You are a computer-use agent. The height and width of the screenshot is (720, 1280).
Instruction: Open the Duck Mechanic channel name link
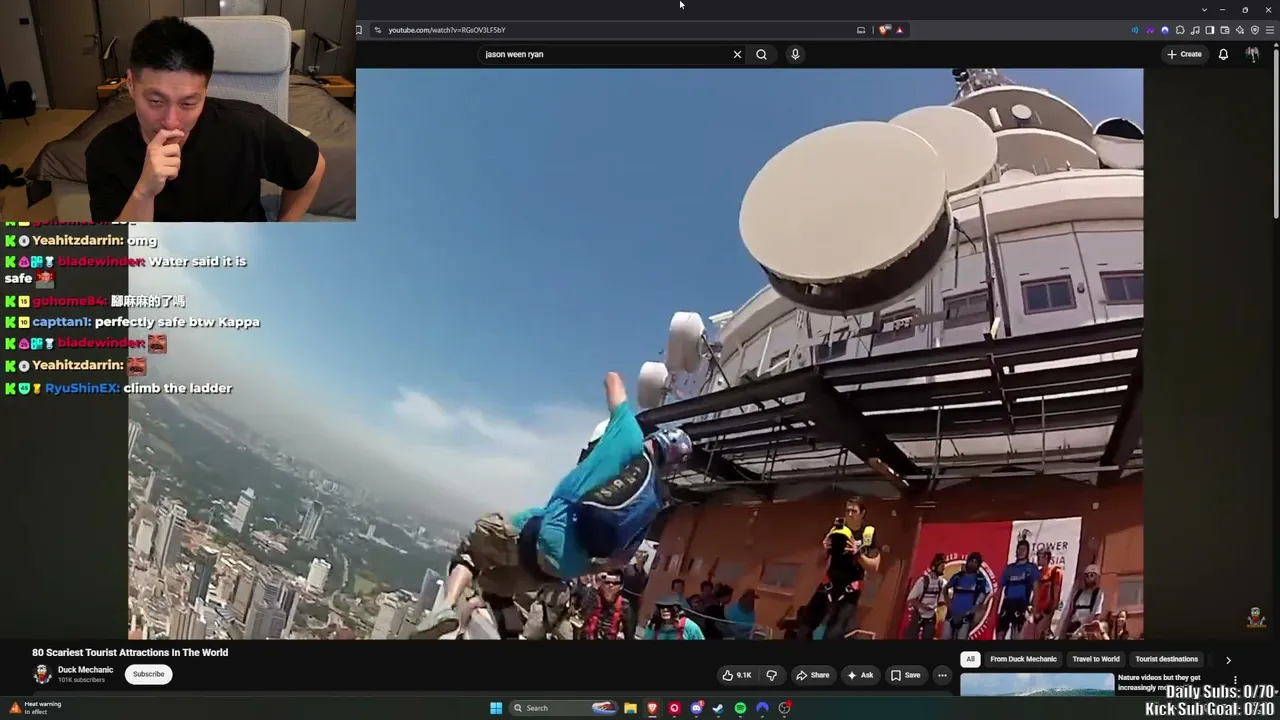click(x=86, y=670)
